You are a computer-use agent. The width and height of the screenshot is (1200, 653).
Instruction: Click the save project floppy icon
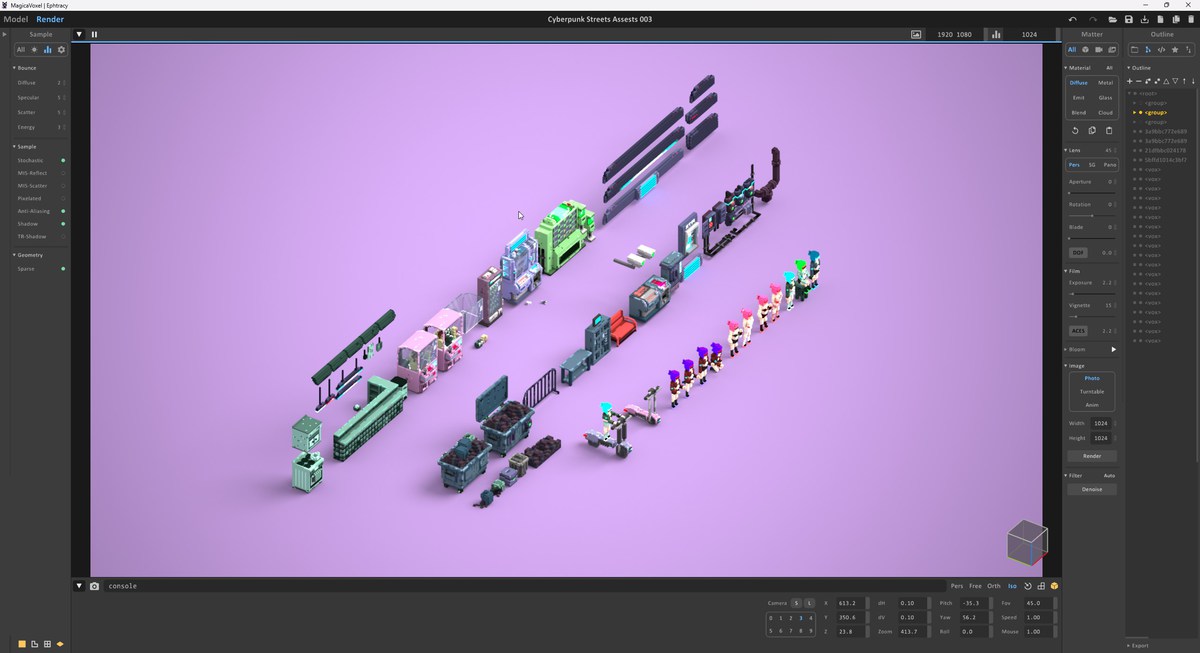(1128, 19)
